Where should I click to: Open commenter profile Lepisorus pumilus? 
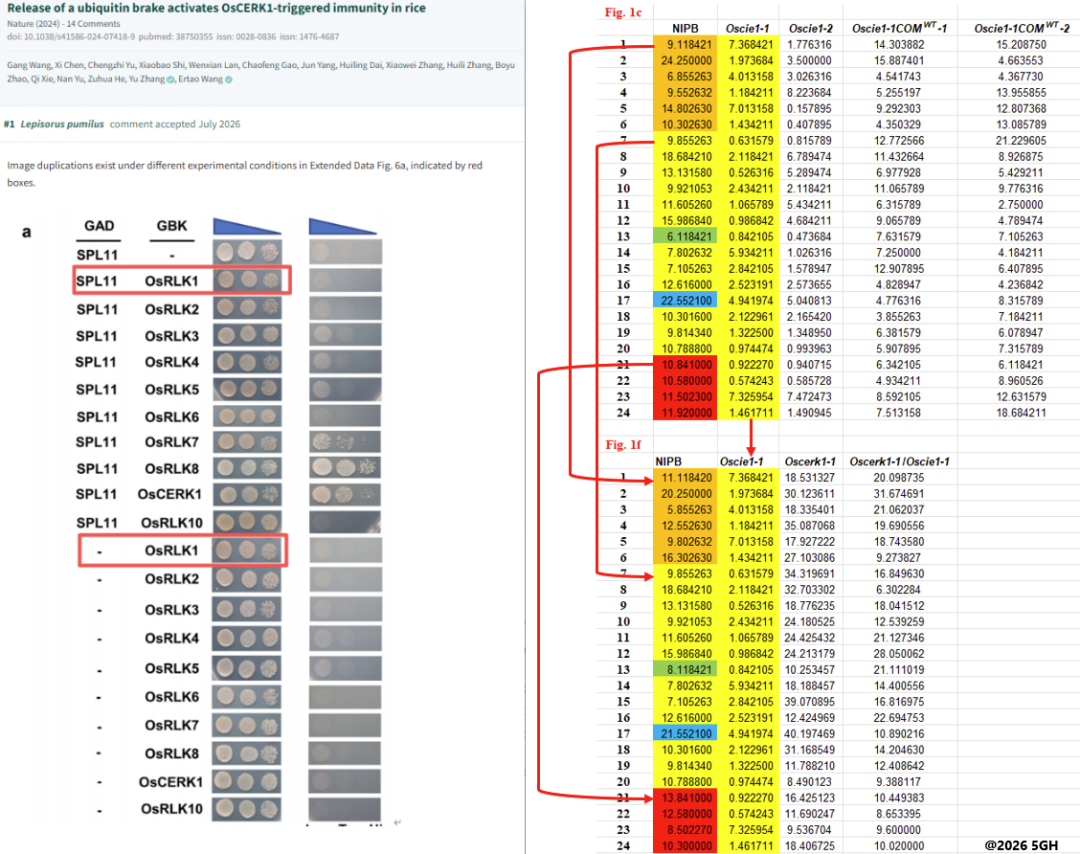point(62,124)
